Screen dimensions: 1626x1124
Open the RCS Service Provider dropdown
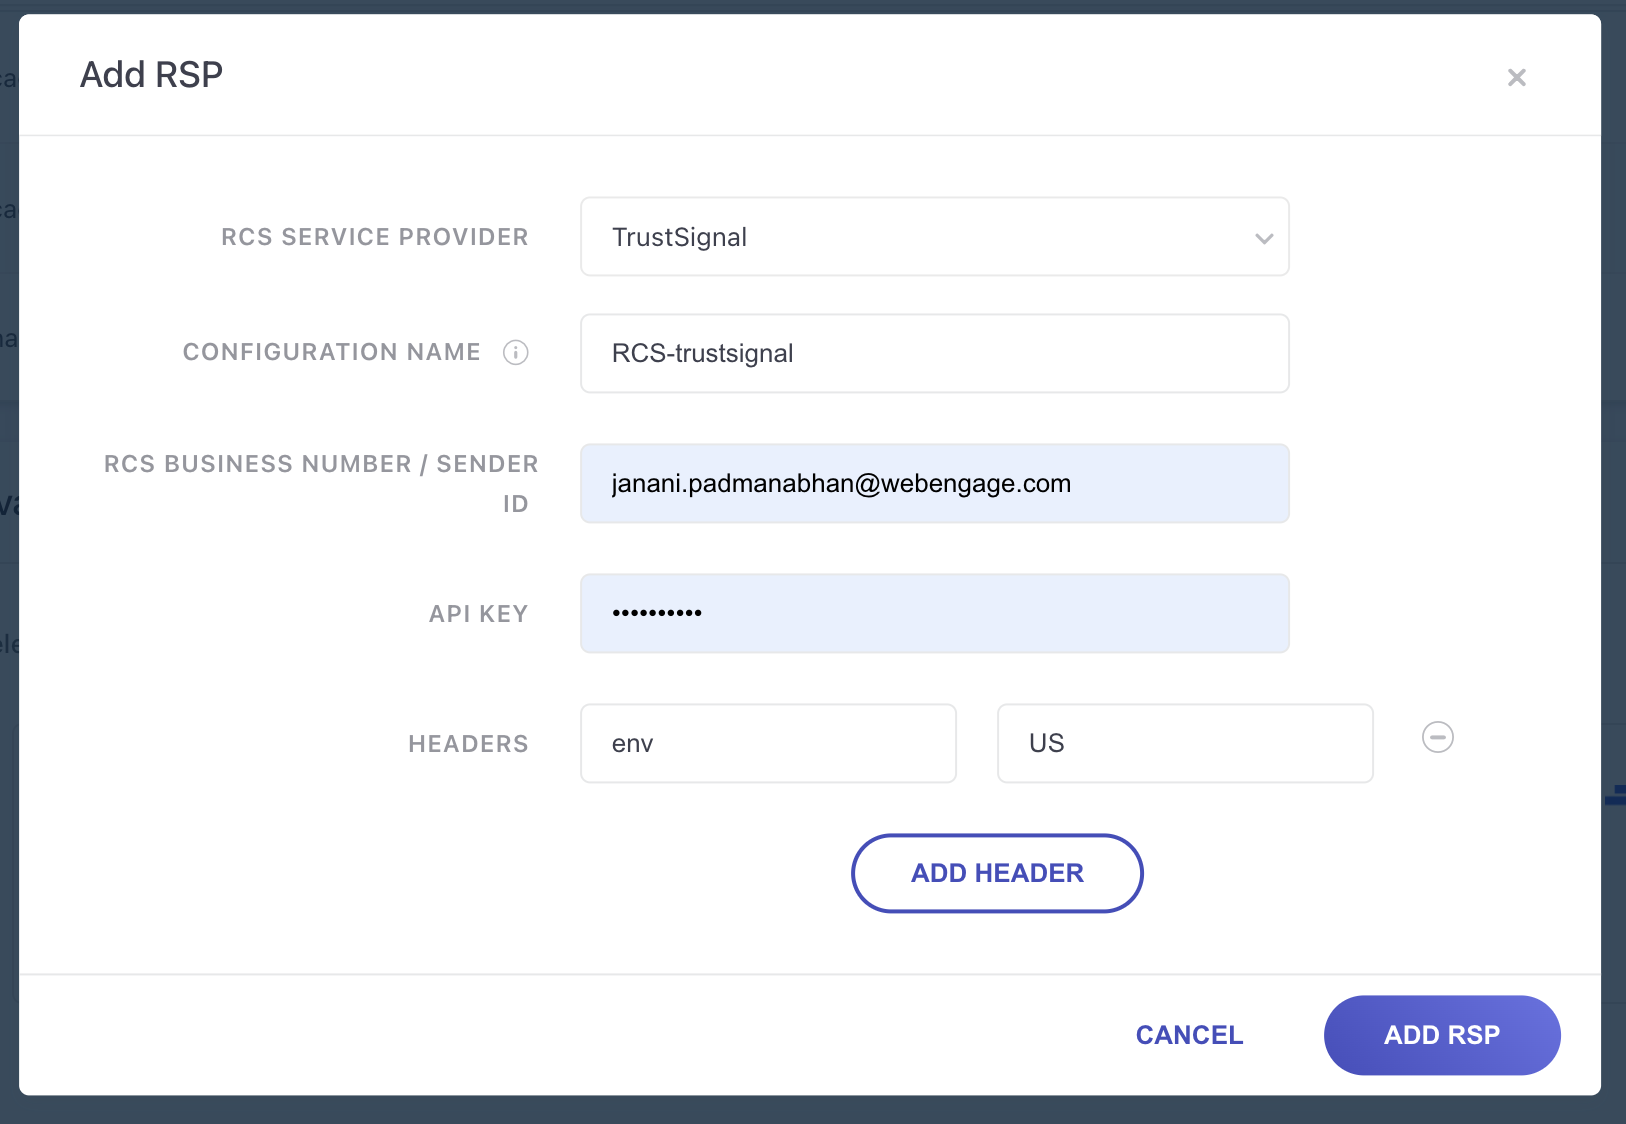click(935, 237)
